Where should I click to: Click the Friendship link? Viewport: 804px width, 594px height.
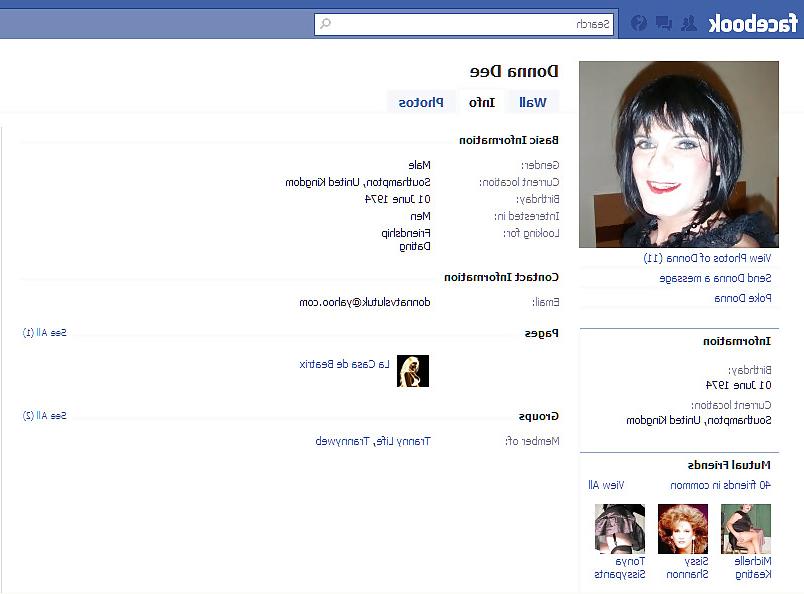406,233
